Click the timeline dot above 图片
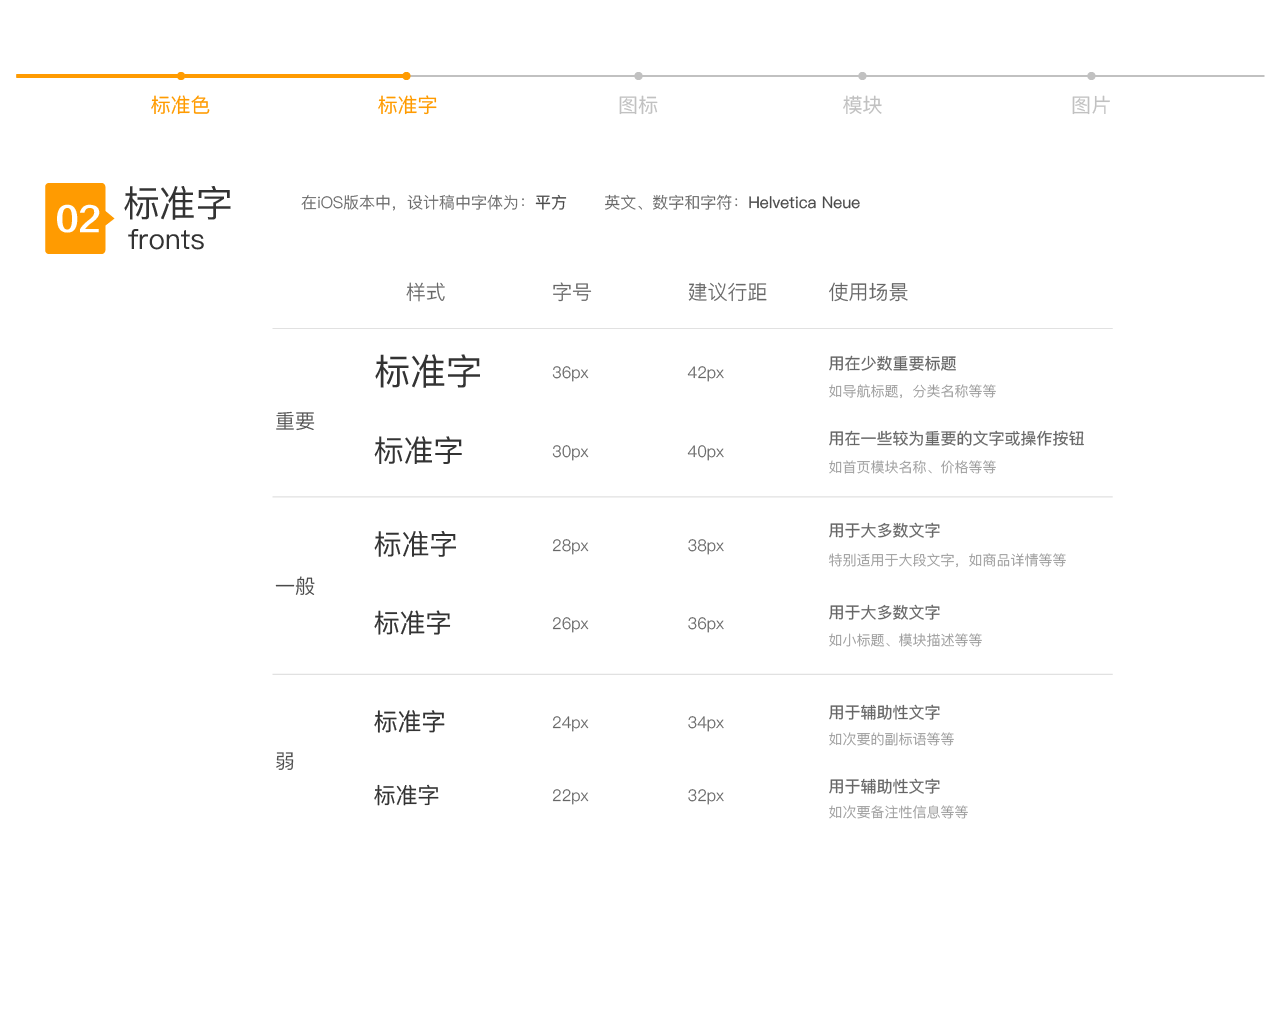Viewport: 1281px width, 1020px height. (x=1091, y=76)
